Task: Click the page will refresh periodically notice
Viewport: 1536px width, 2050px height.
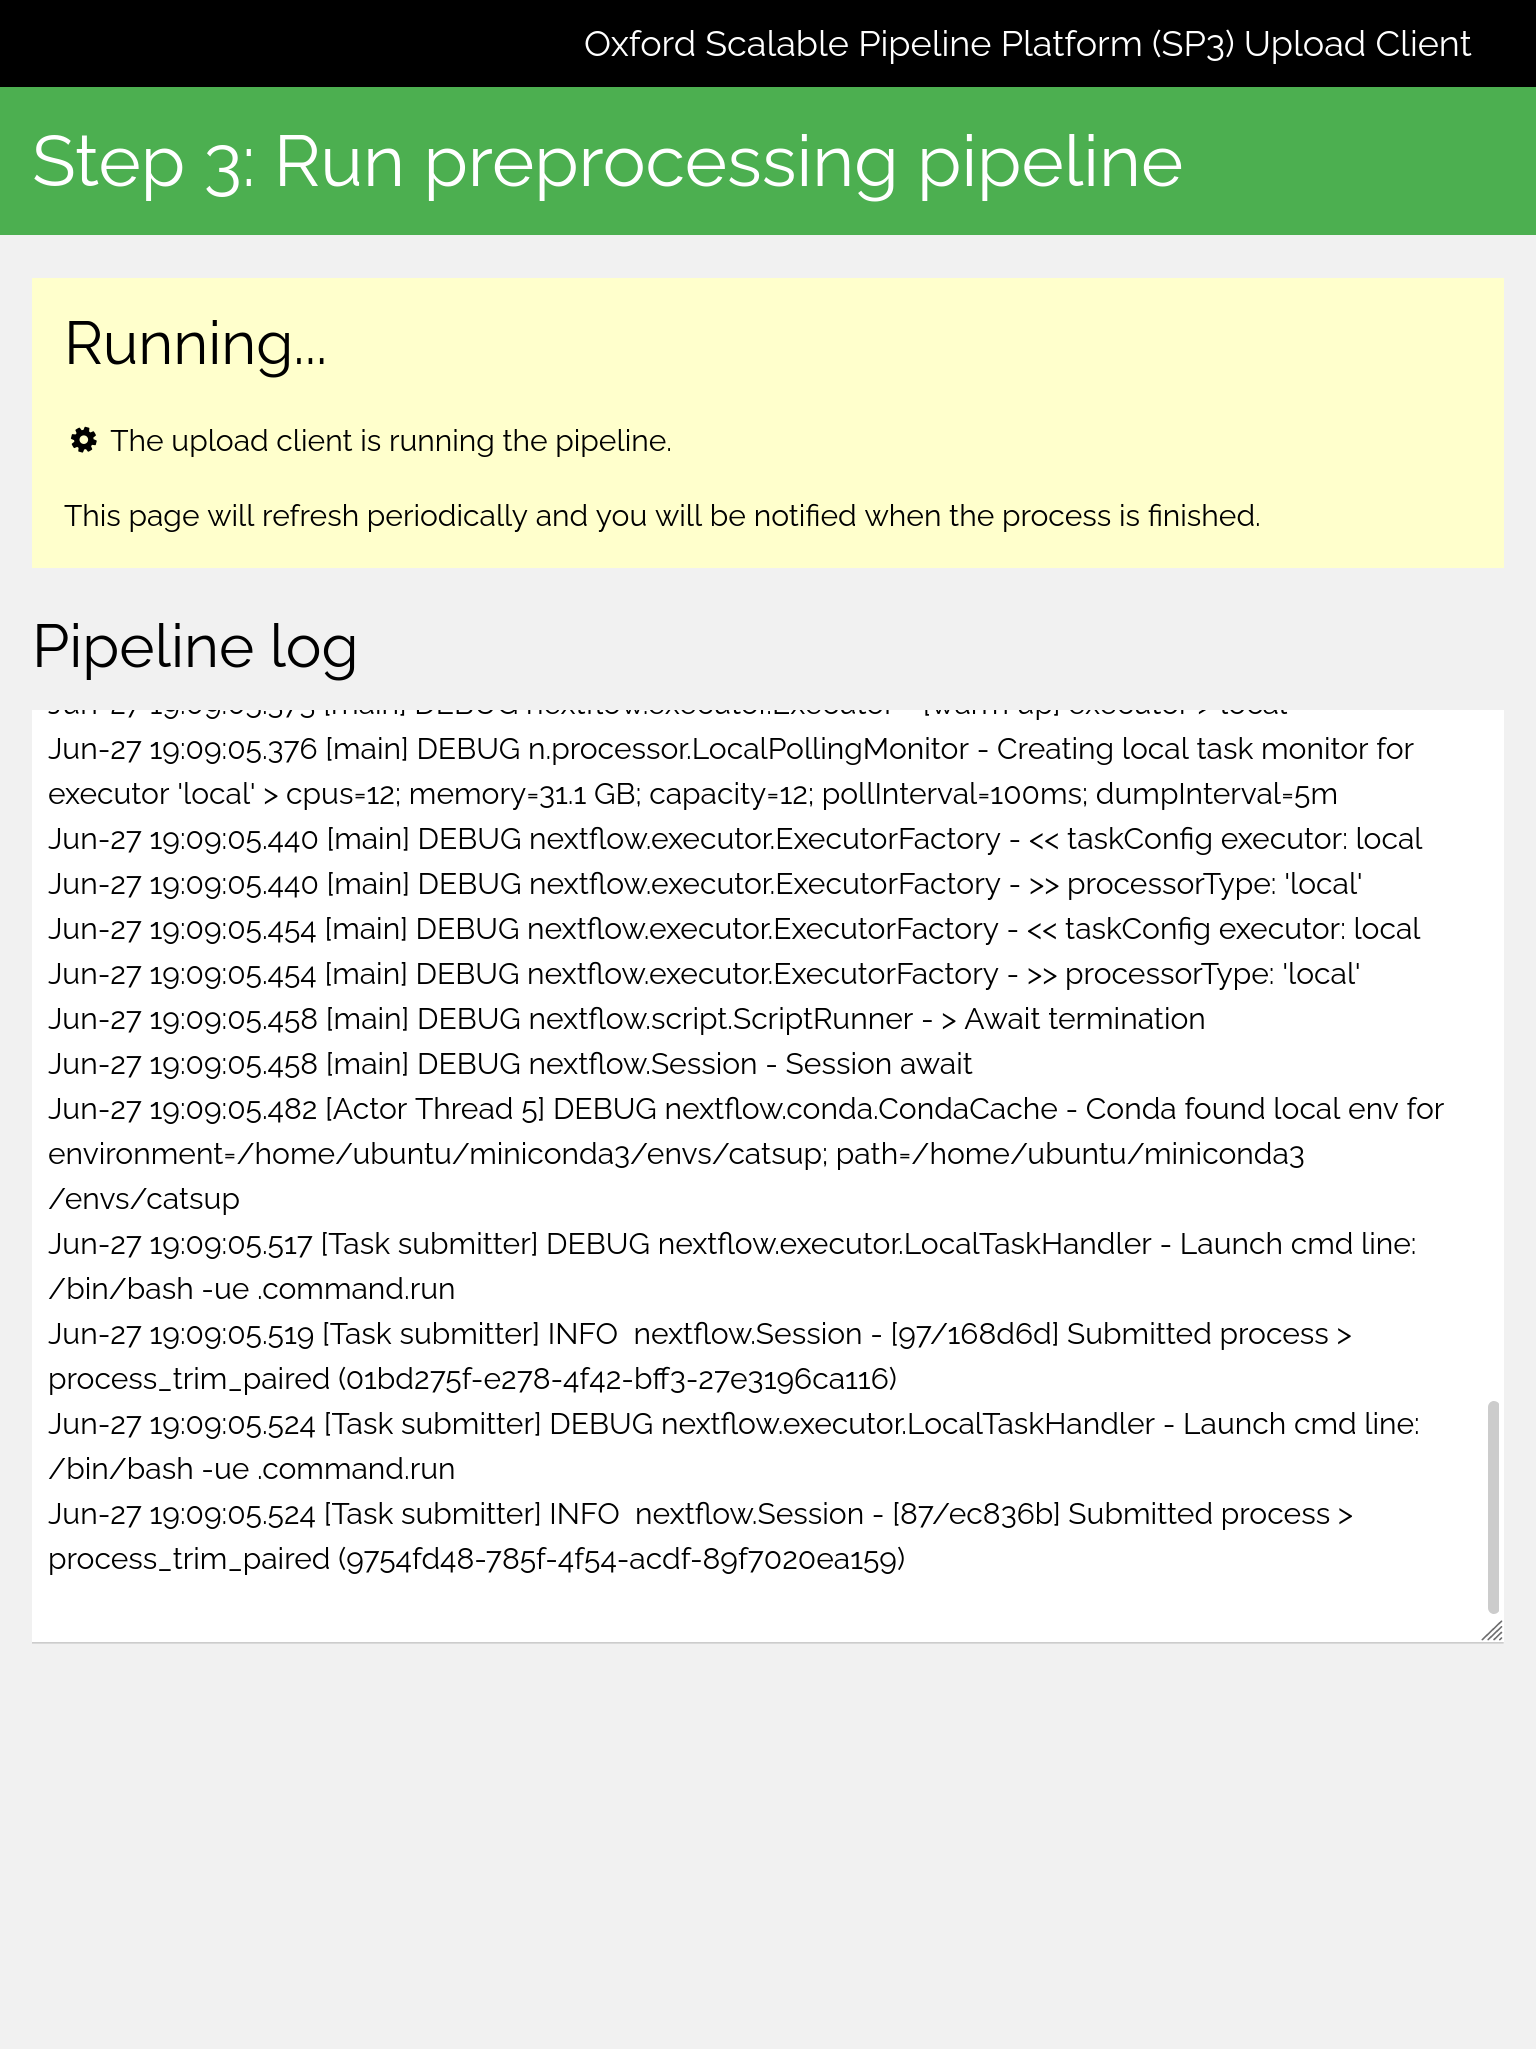Action: 662,516
